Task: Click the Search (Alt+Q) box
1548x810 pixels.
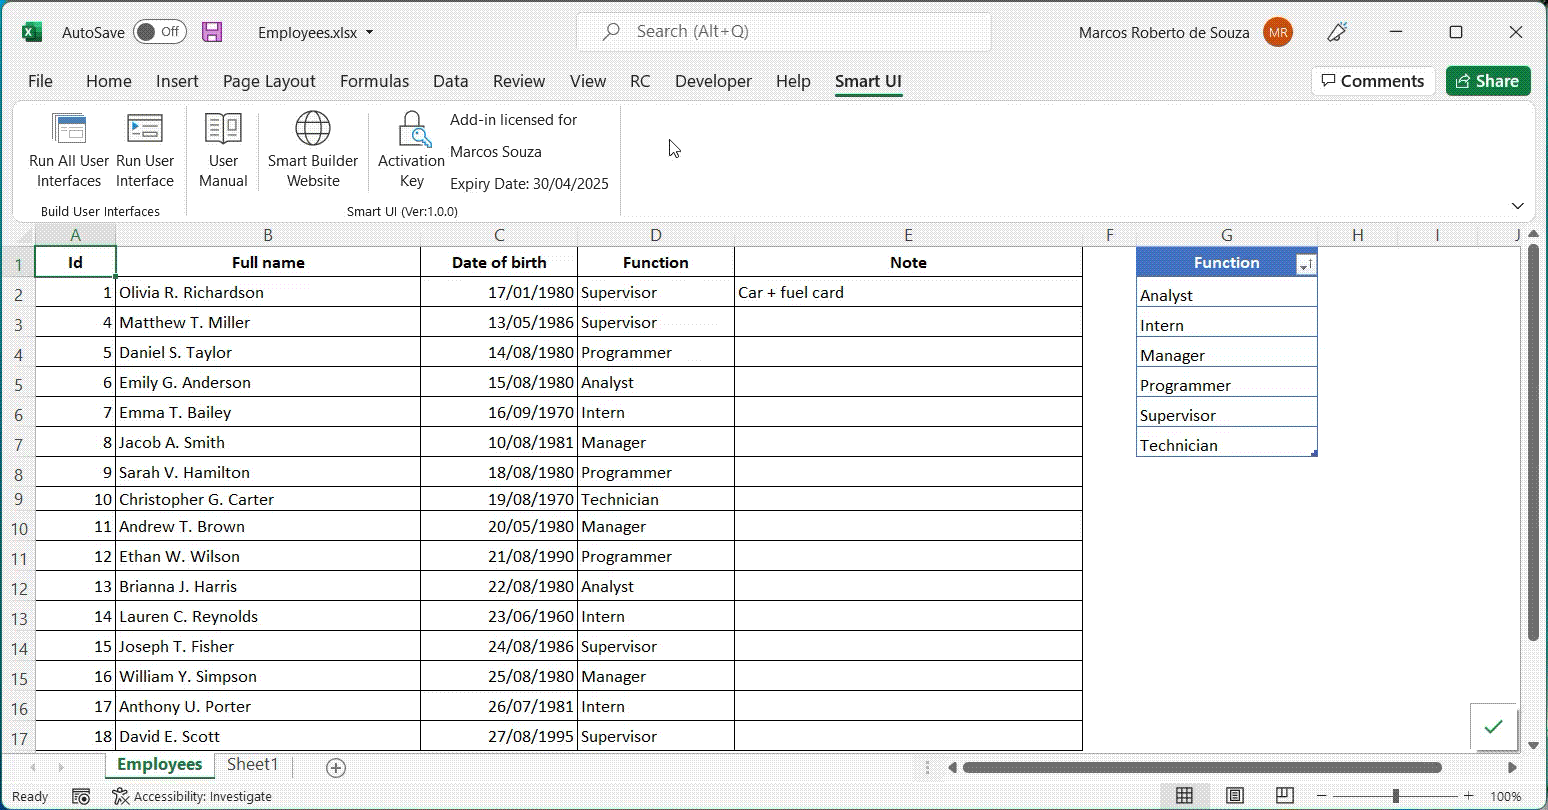Action: tap(783, 31)
